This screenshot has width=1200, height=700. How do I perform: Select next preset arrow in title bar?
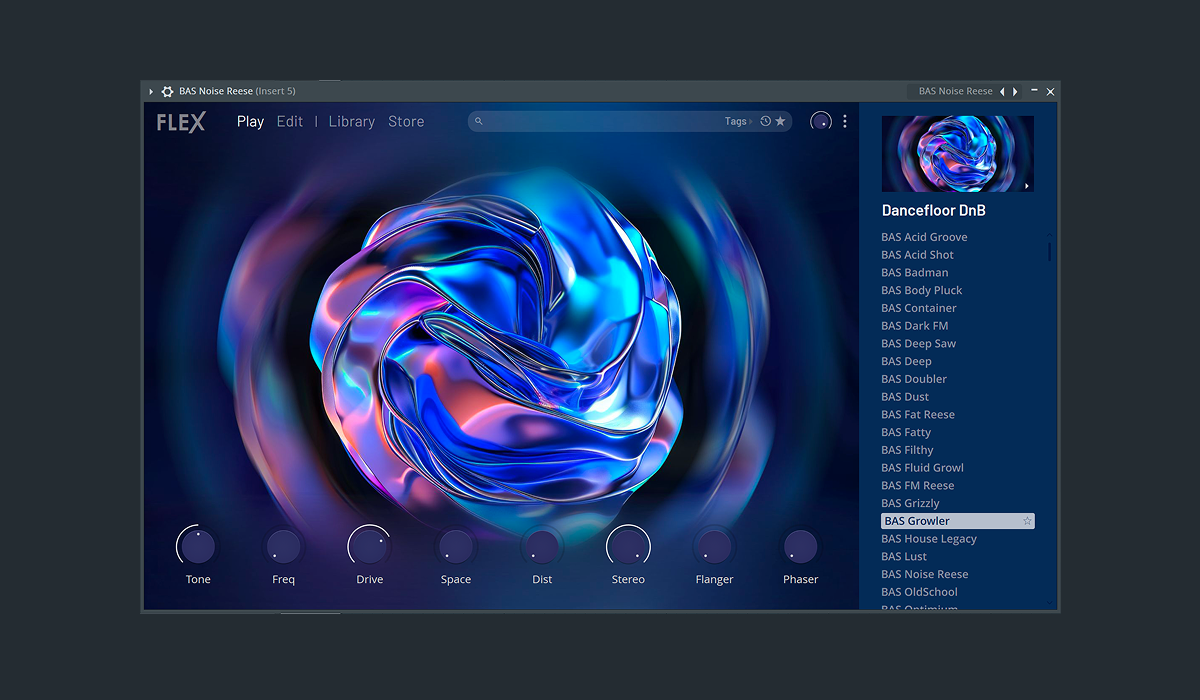click(1015, 91)
